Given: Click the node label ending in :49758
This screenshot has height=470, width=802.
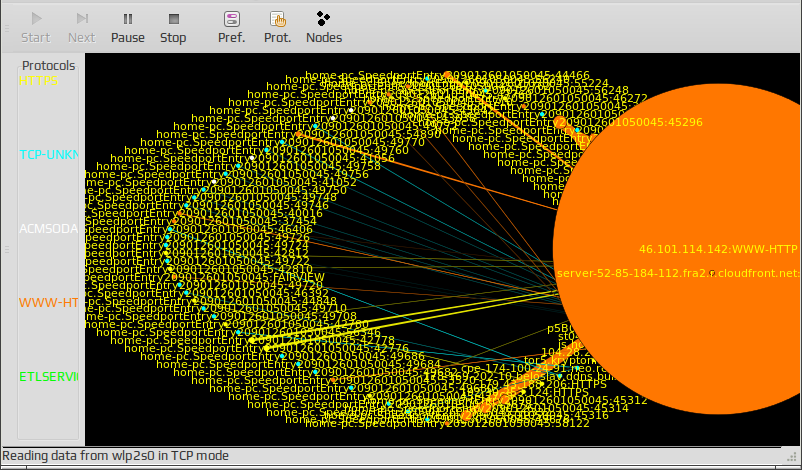Looking at the screenshot, I should click(238, 166).
